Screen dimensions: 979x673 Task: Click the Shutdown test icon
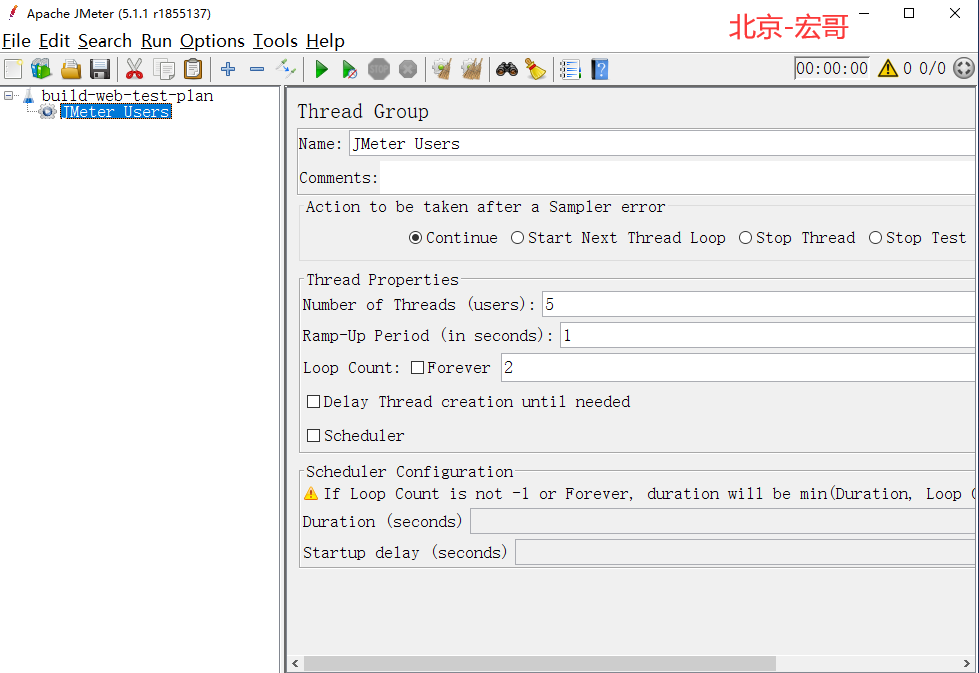click(408, 69)
